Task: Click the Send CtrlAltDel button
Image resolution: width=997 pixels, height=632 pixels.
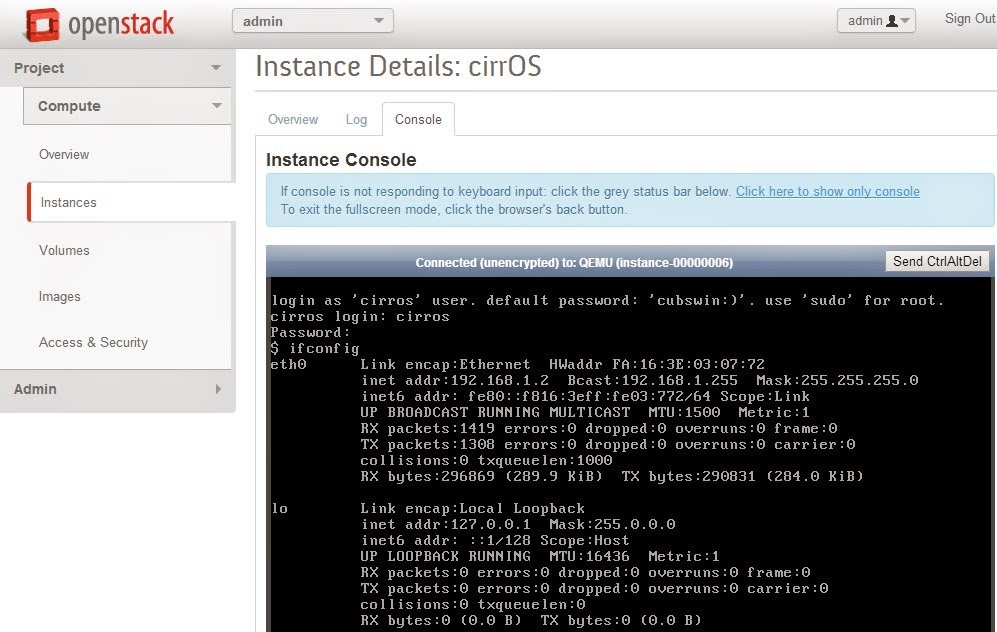Action: coord(937,261)
